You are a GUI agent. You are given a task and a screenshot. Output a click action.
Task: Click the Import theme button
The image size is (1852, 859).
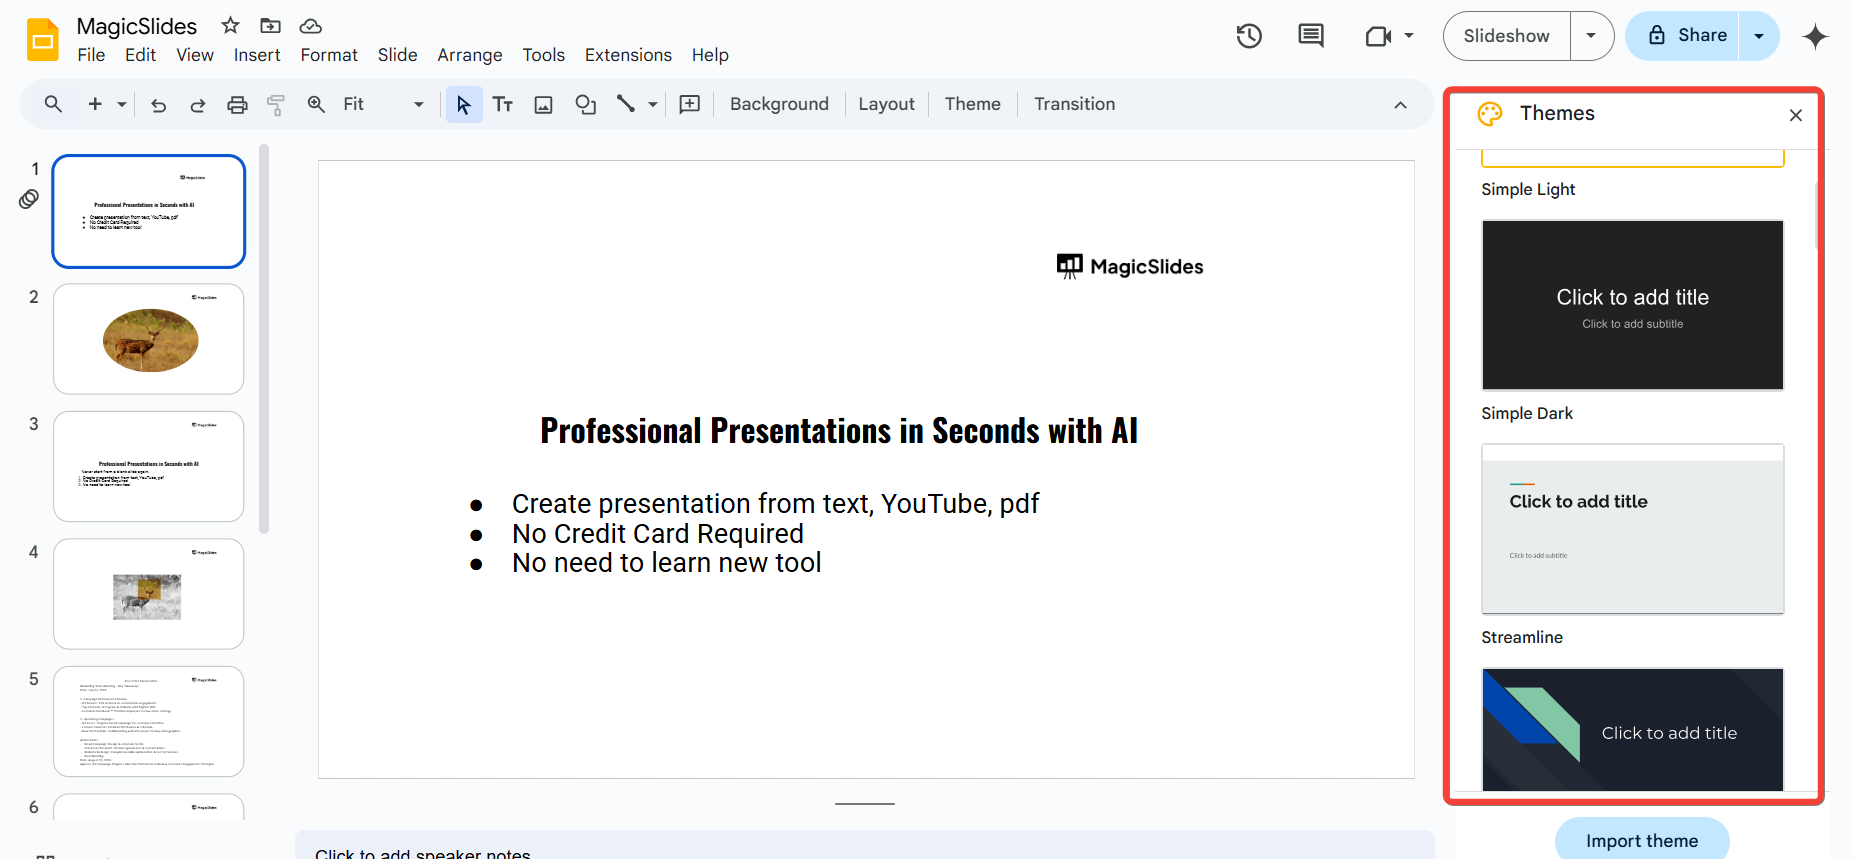click(x=1642, y=841)
